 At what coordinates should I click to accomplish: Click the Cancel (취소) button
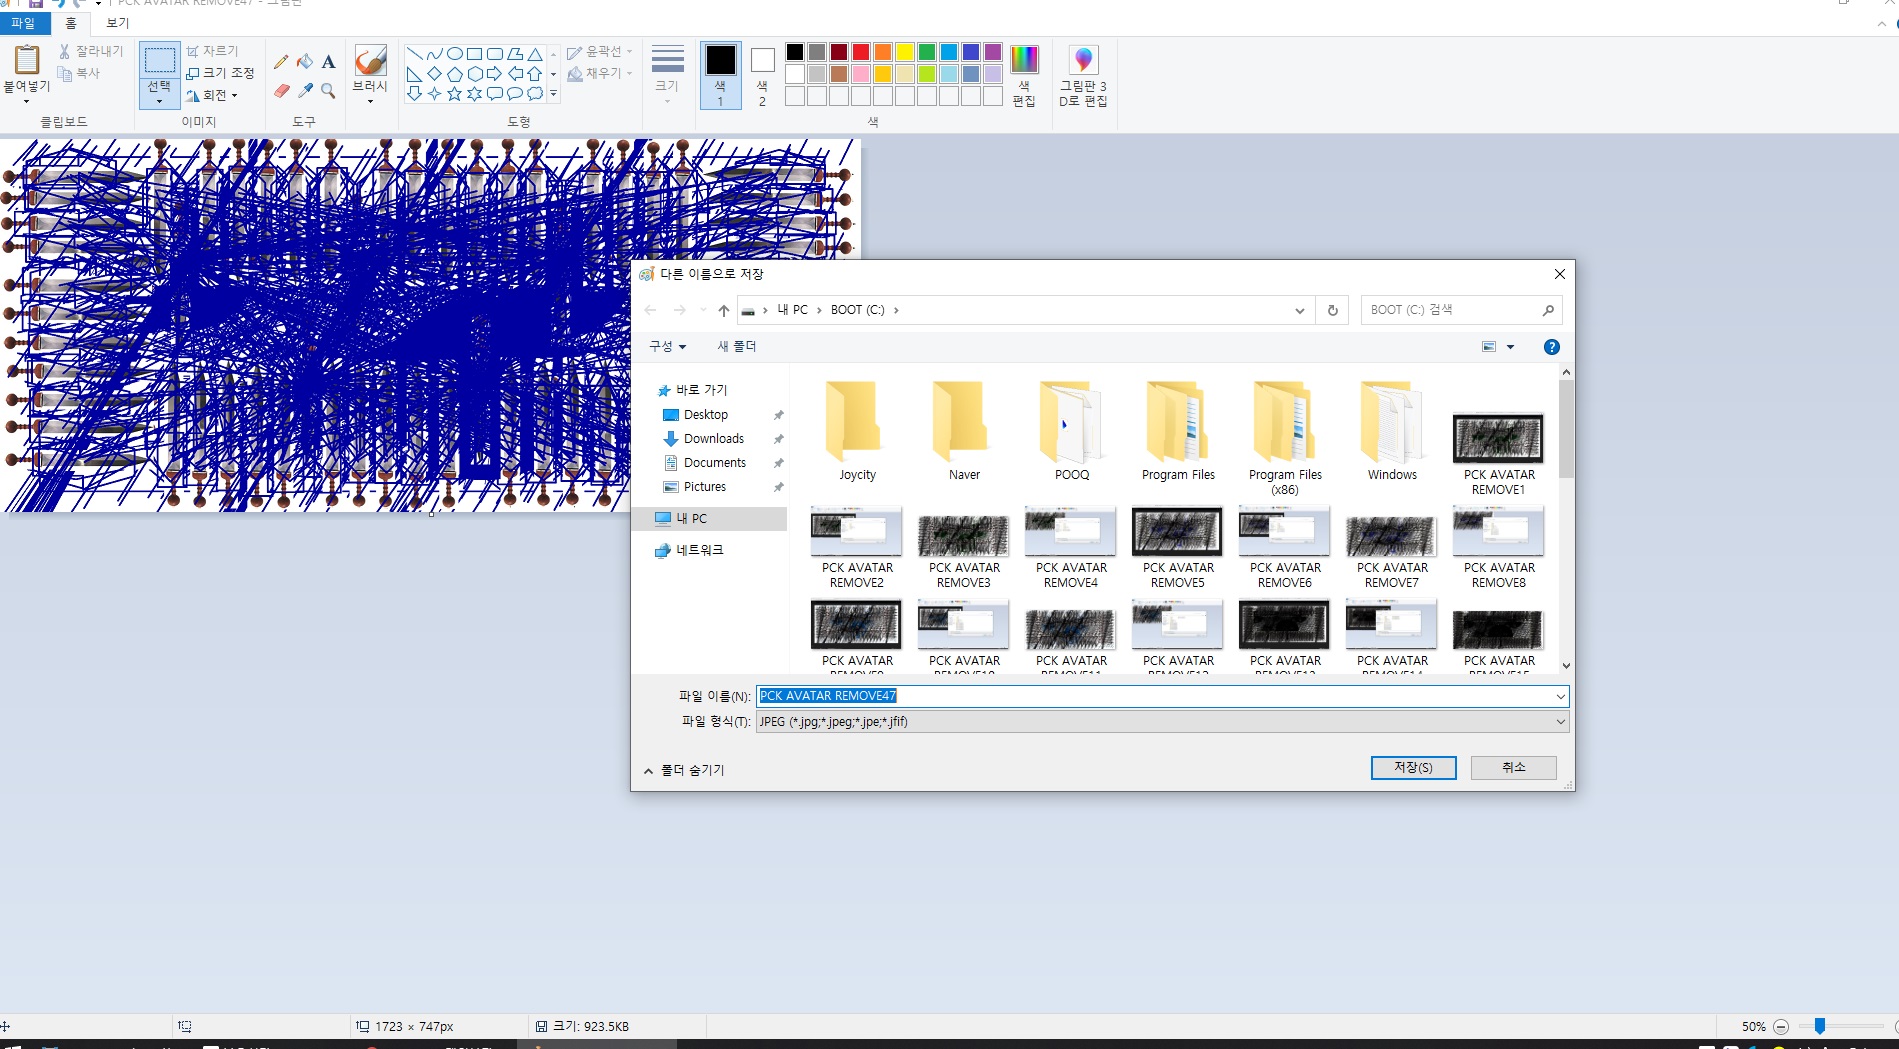(x=1513, y=767)
